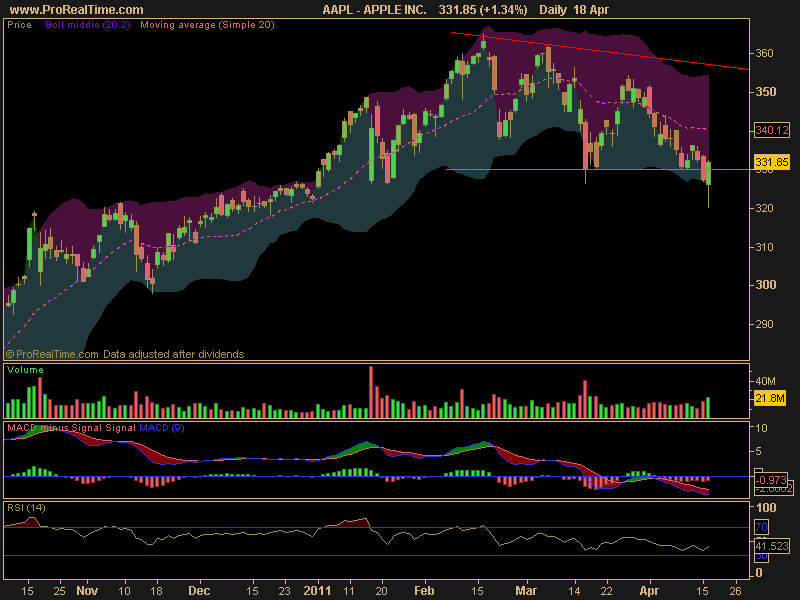800x600 pixels.
Task: Select the 310 price axis label
Action: (764, 247)
